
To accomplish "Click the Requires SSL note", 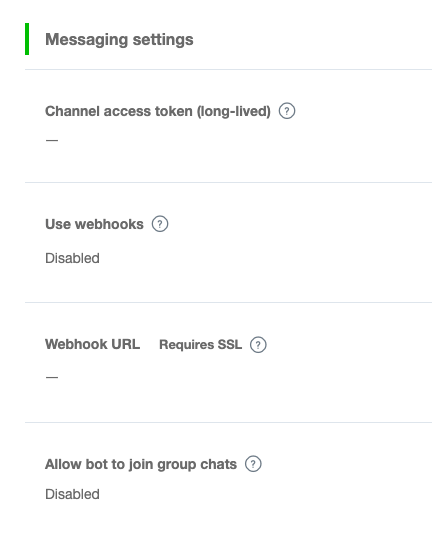I will tap(201, 345).
